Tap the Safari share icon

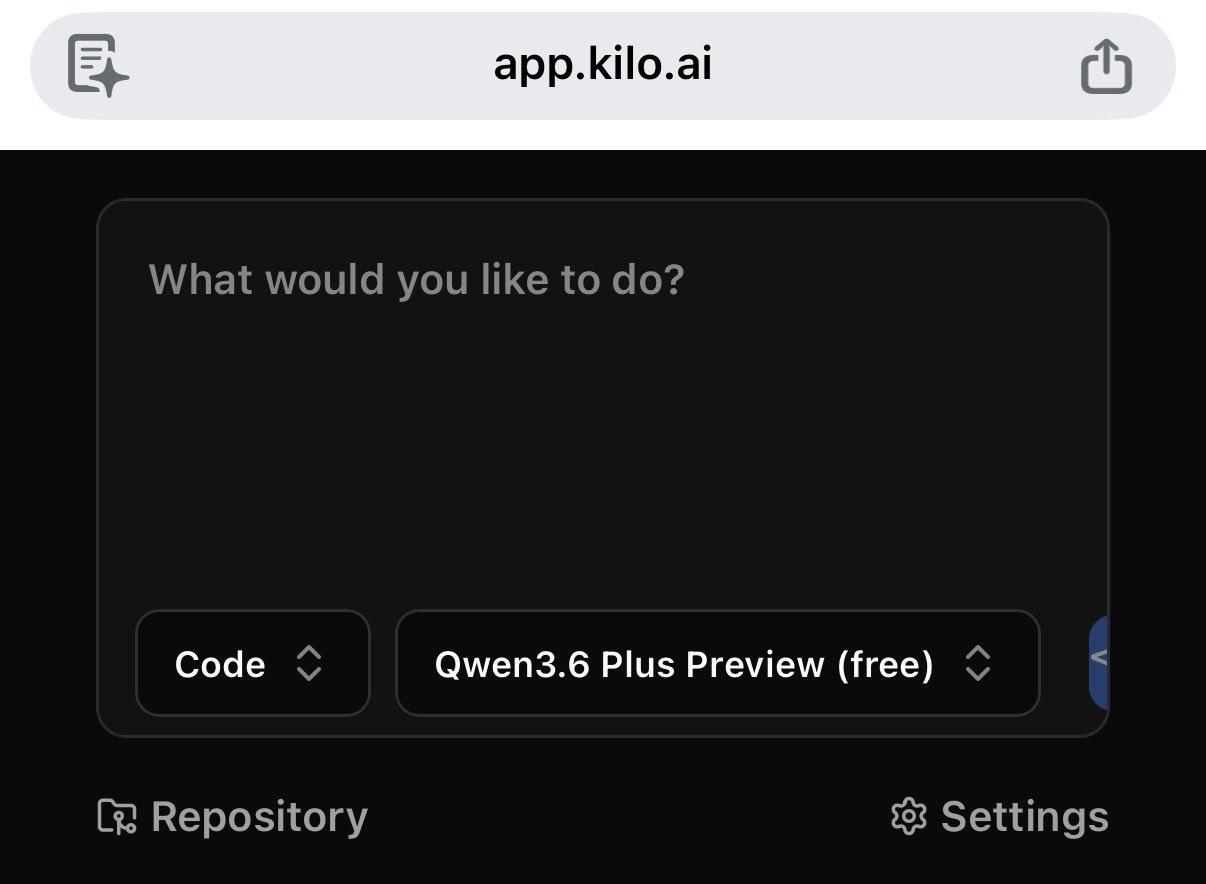pyautogui.click(x=1106, y=66)
